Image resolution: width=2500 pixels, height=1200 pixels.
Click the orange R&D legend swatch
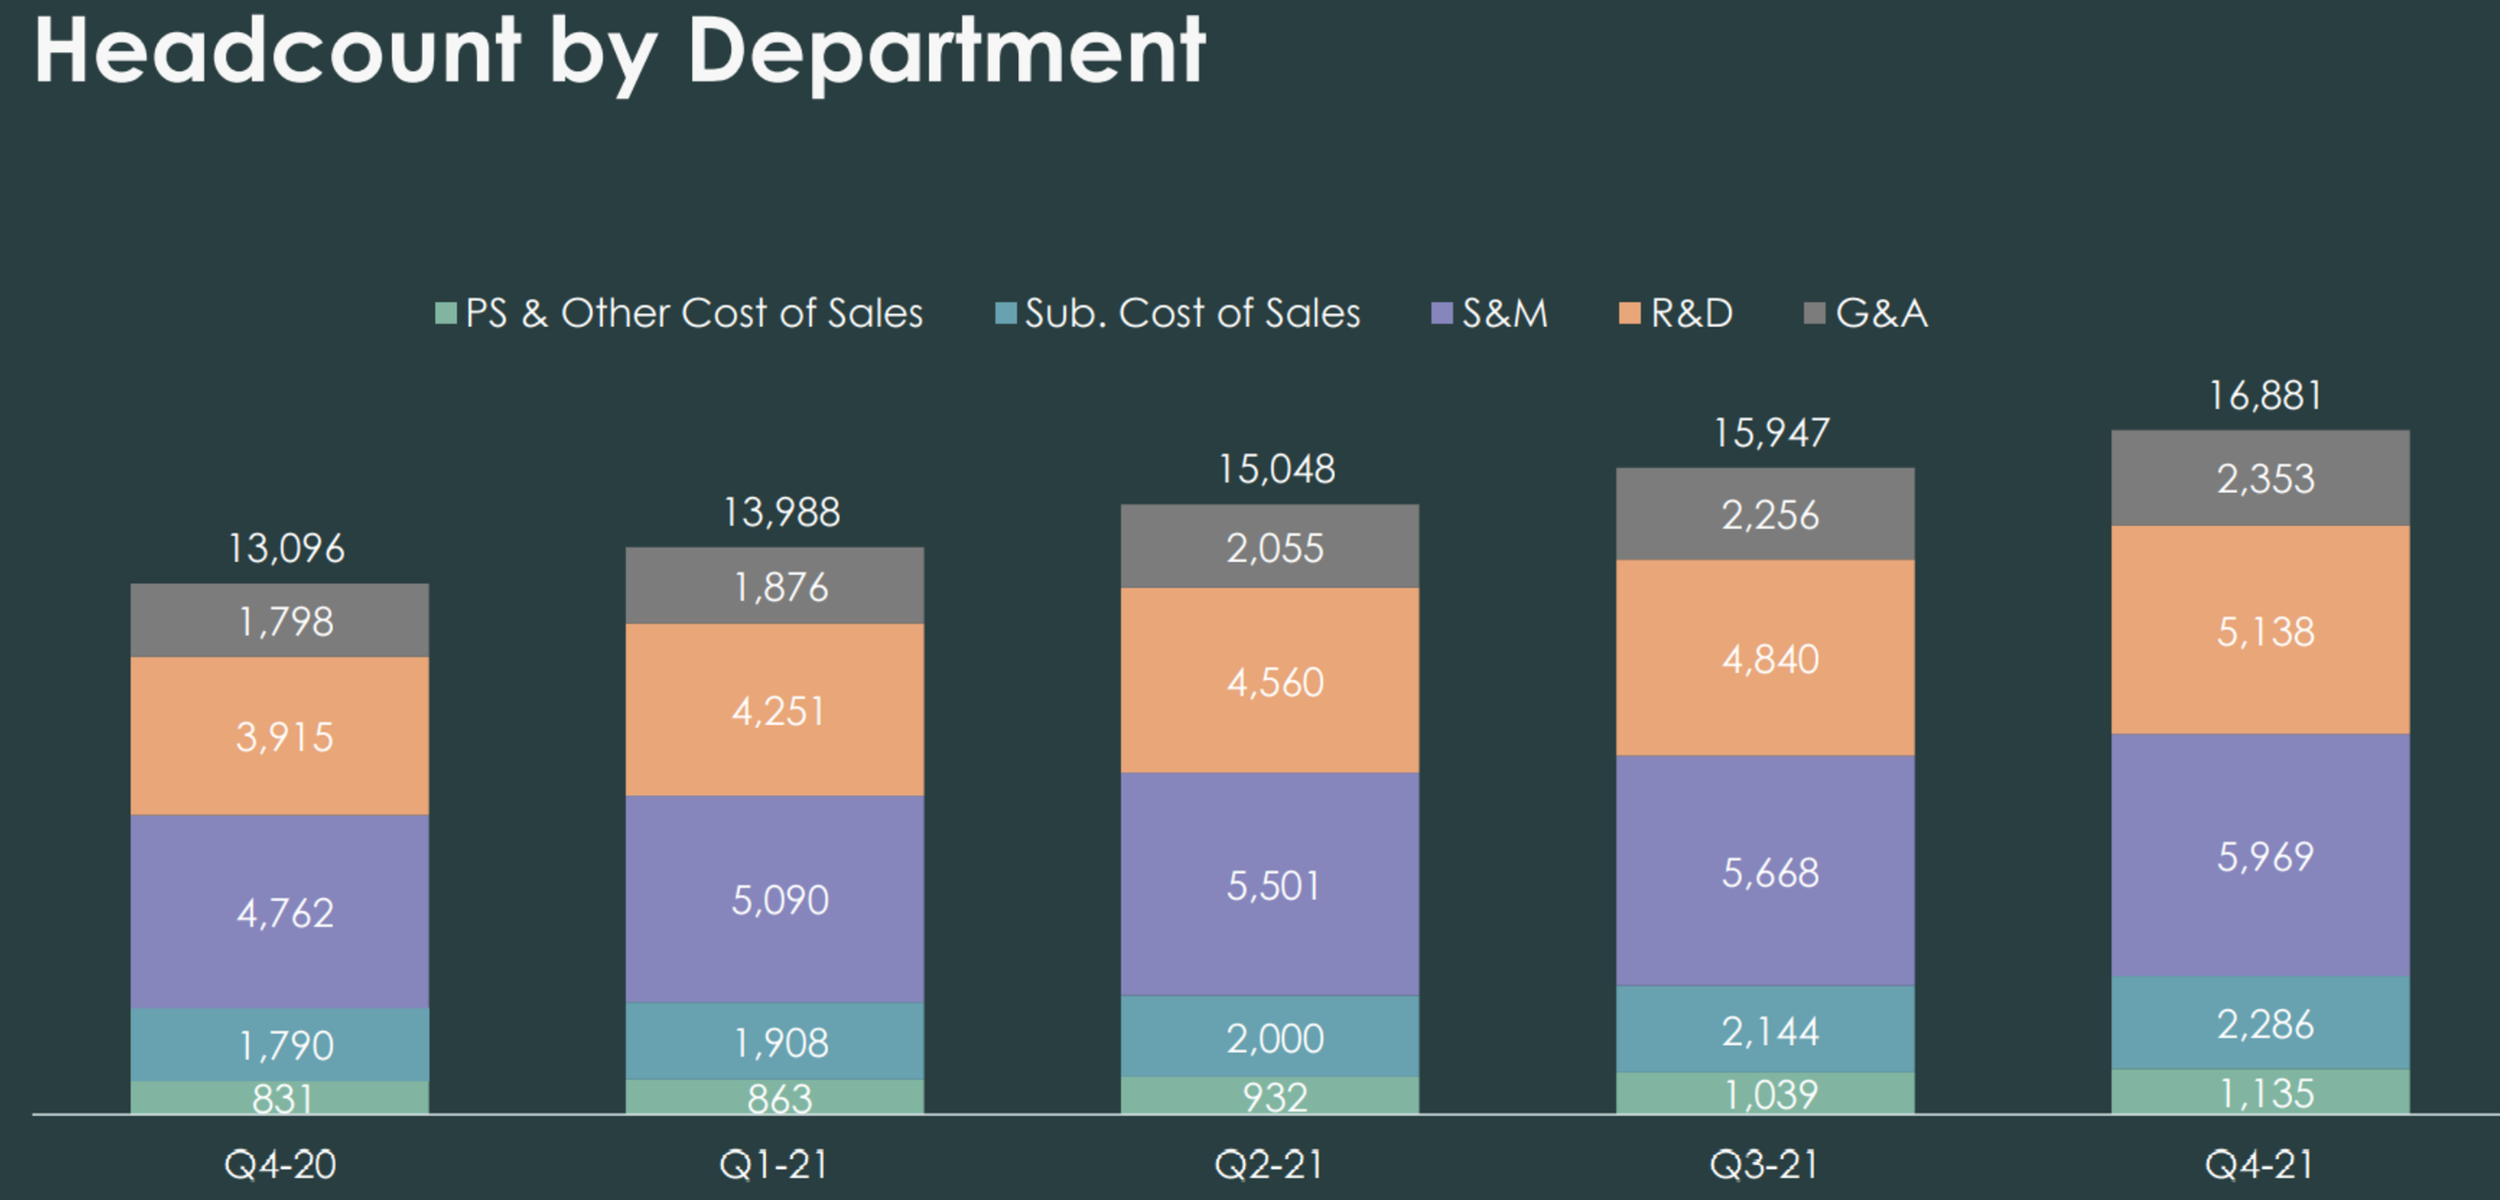click(x=1630, y=314)
